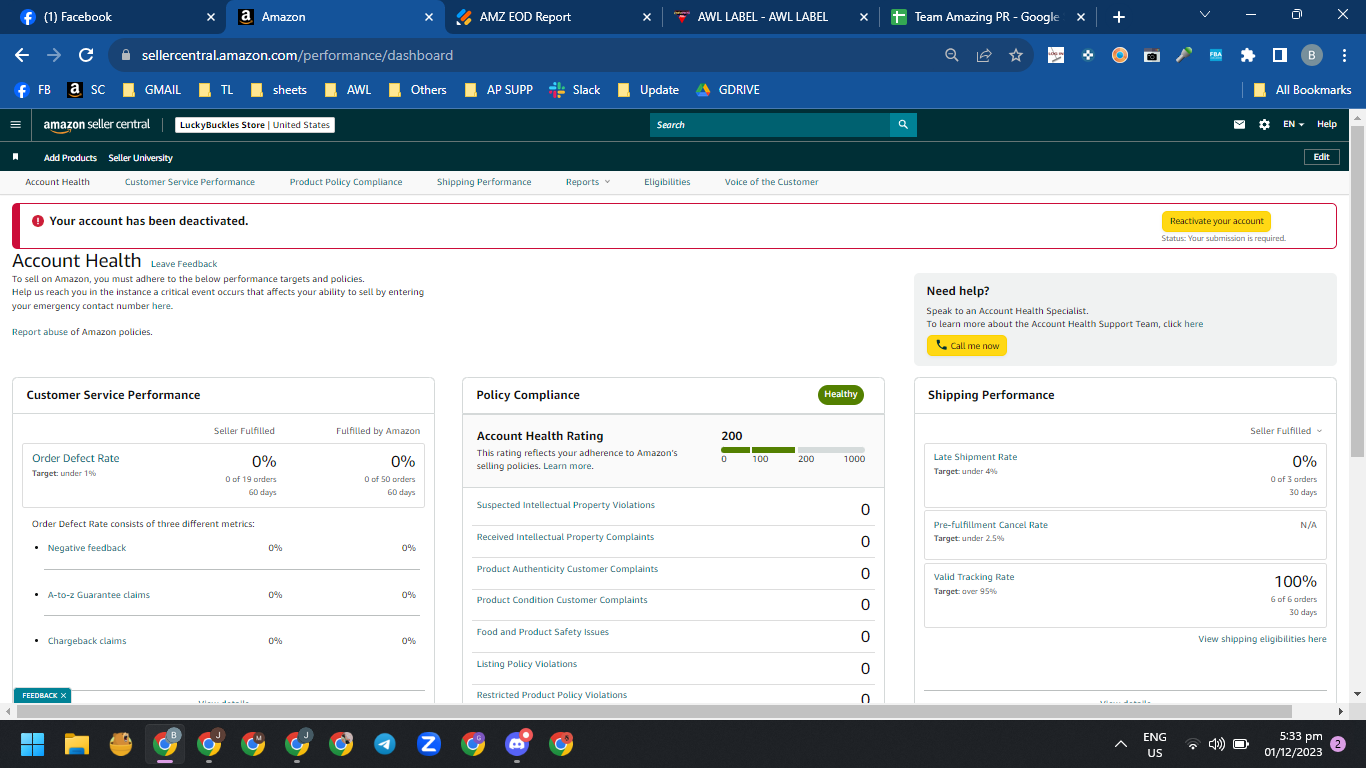Click the Leave Feedback link
The width and height of the screenshot is (1366, 768).
(184, 264)
